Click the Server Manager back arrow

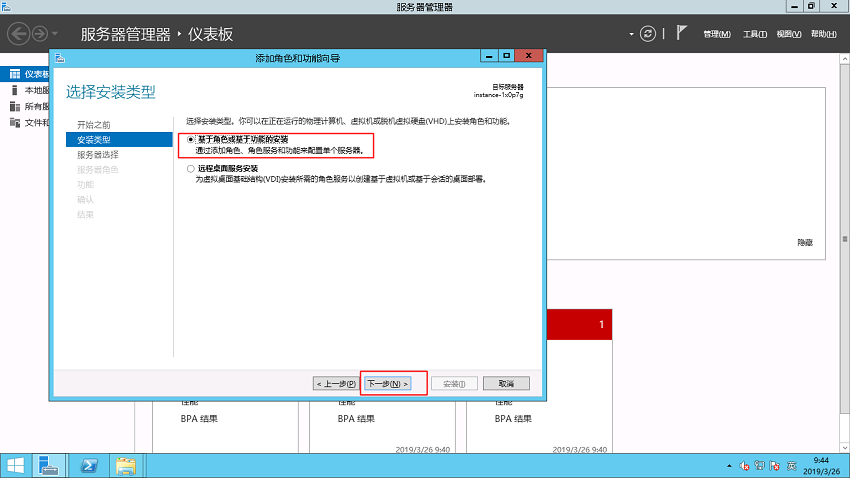pyautogui.click(x=18, y=34)
